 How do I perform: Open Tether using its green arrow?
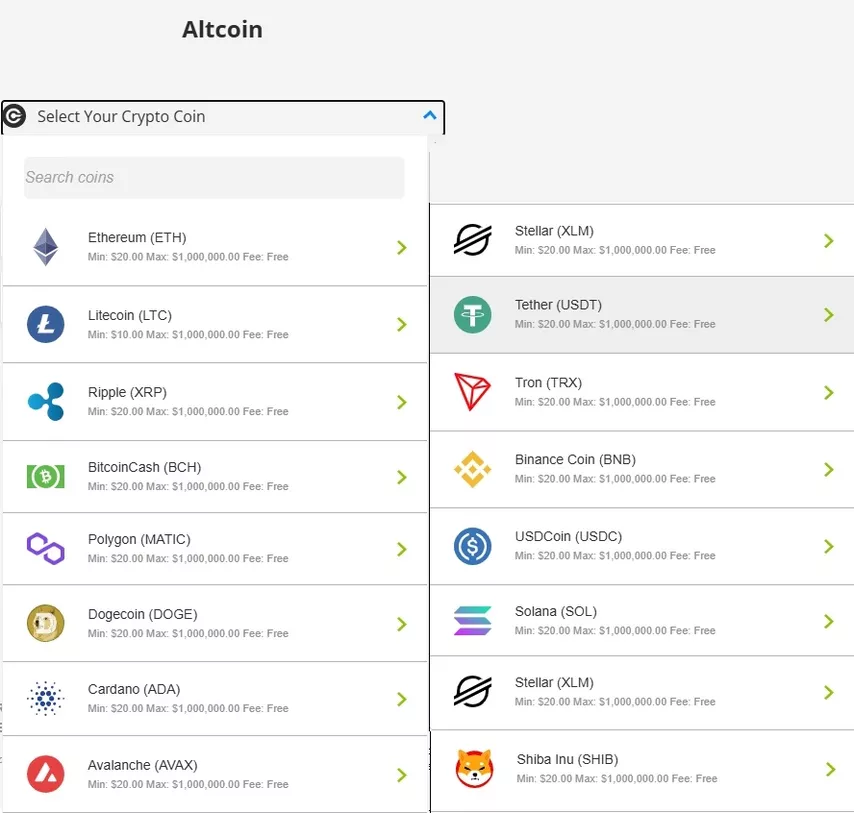point(829,315)
